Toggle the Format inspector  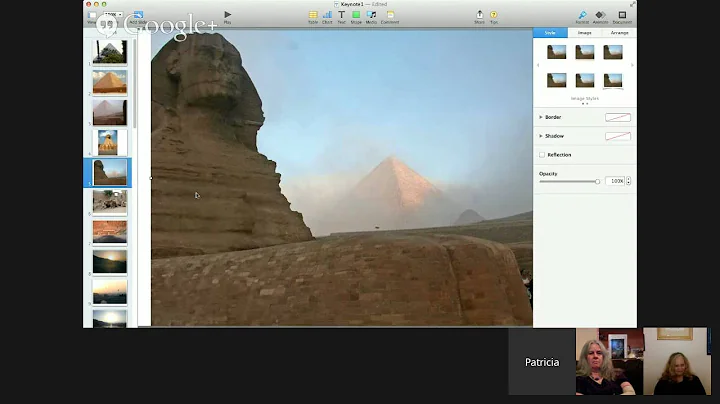(582, 17)
